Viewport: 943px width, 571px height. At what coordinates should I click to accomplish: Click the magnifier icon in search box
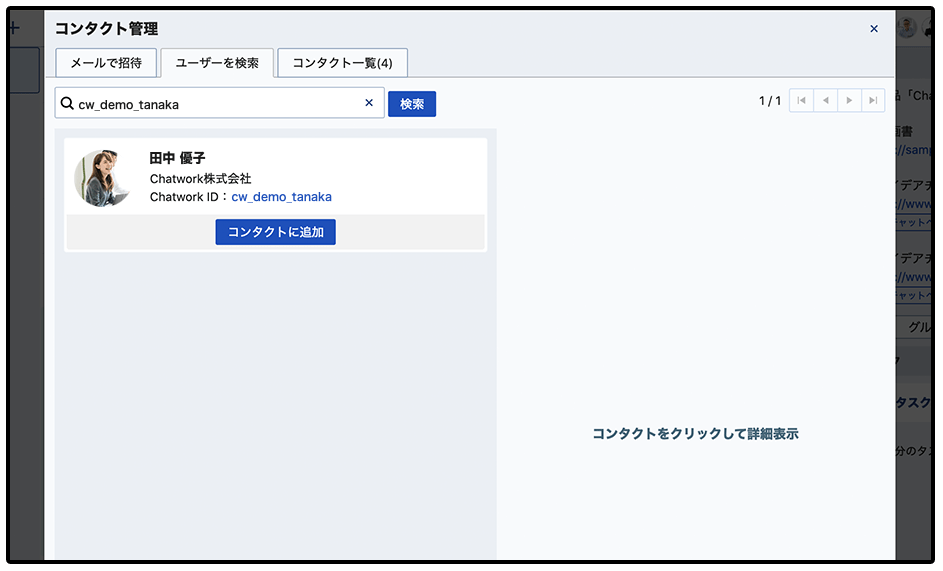pyautogui.click(x=67, y=104)
